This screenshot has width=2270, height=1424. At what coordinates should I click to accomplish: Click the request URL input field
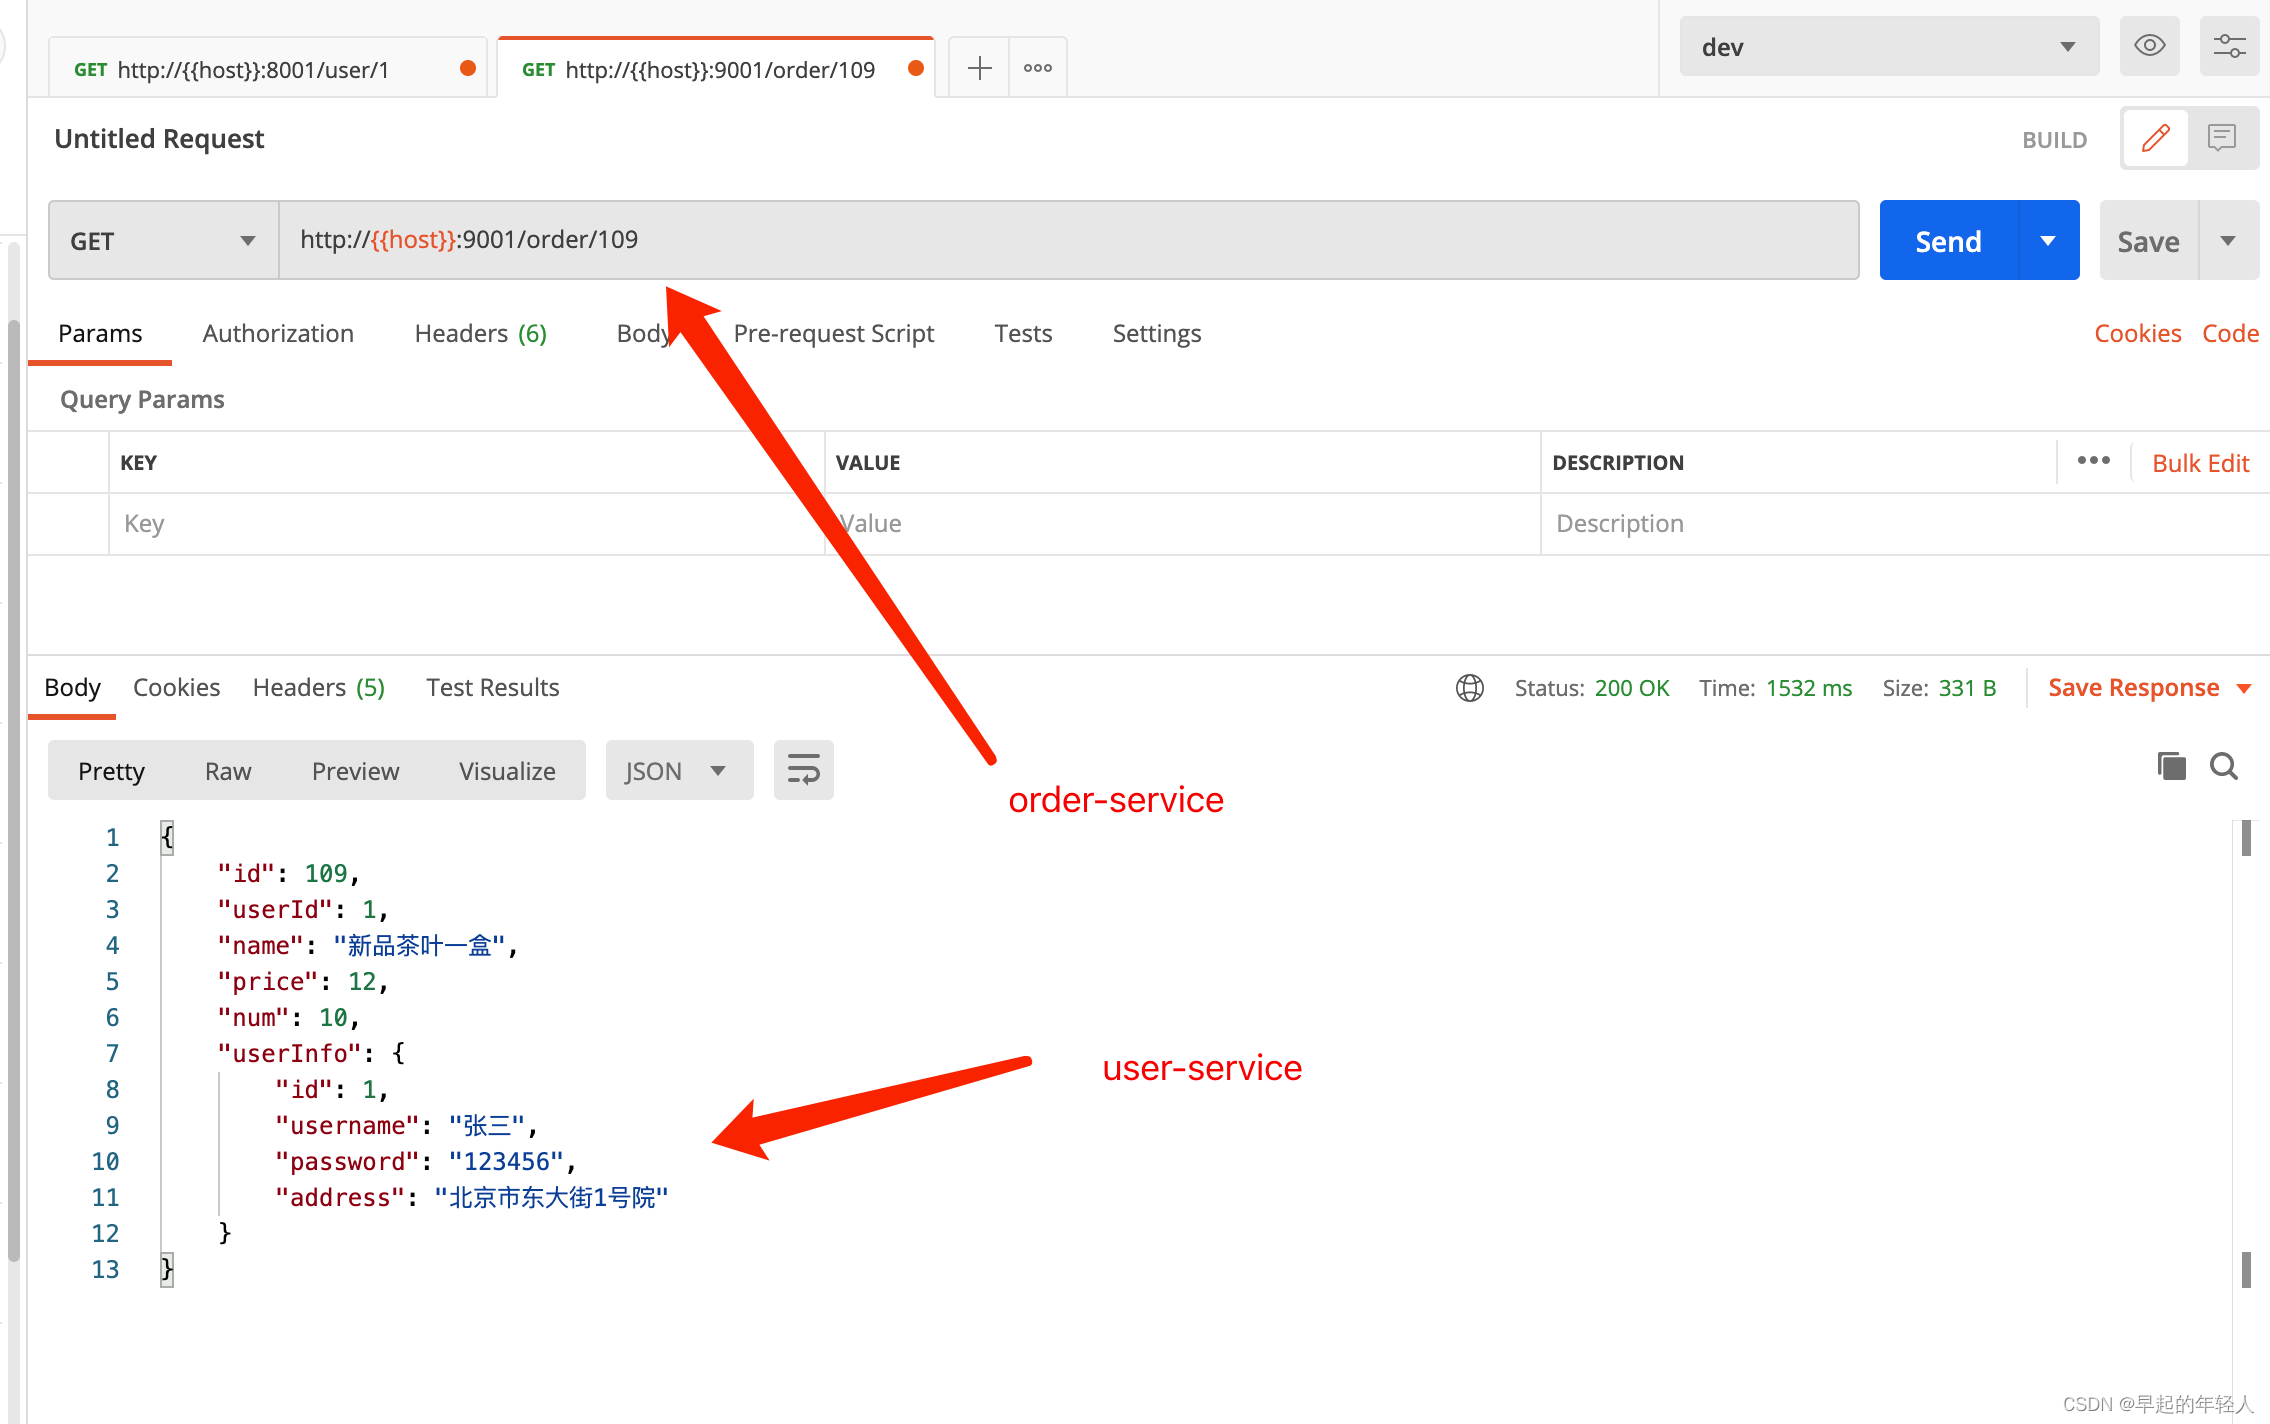(x=1067, y=240)
